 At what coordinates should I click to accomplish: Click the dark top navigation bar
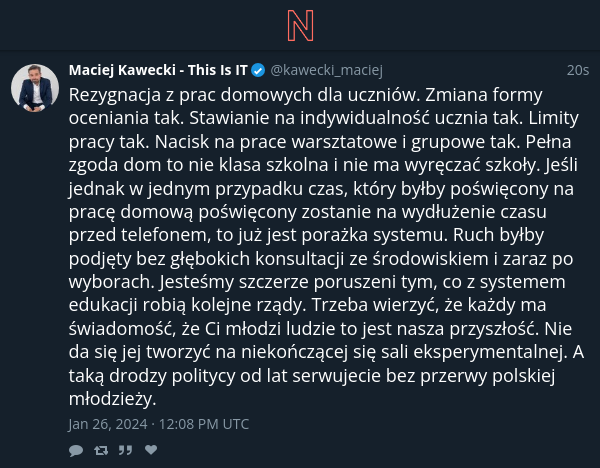[300, 25]
